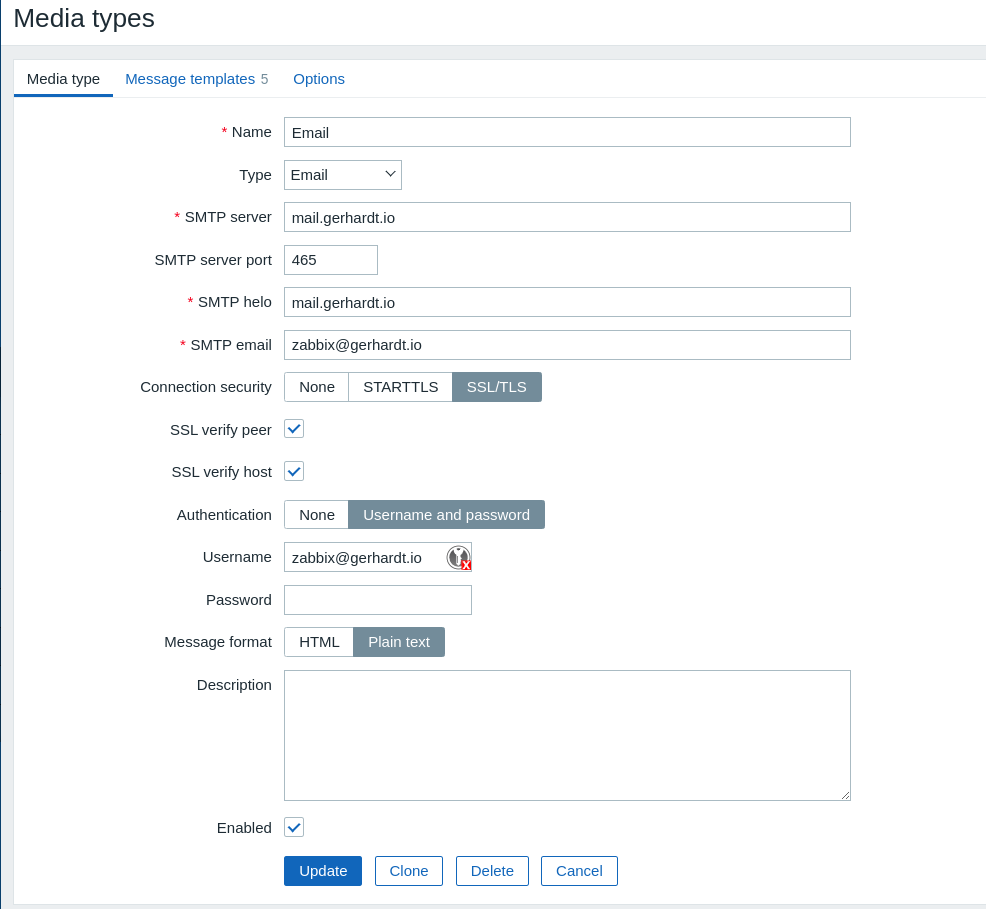
Task: Click the Update button
Action: 323,871
